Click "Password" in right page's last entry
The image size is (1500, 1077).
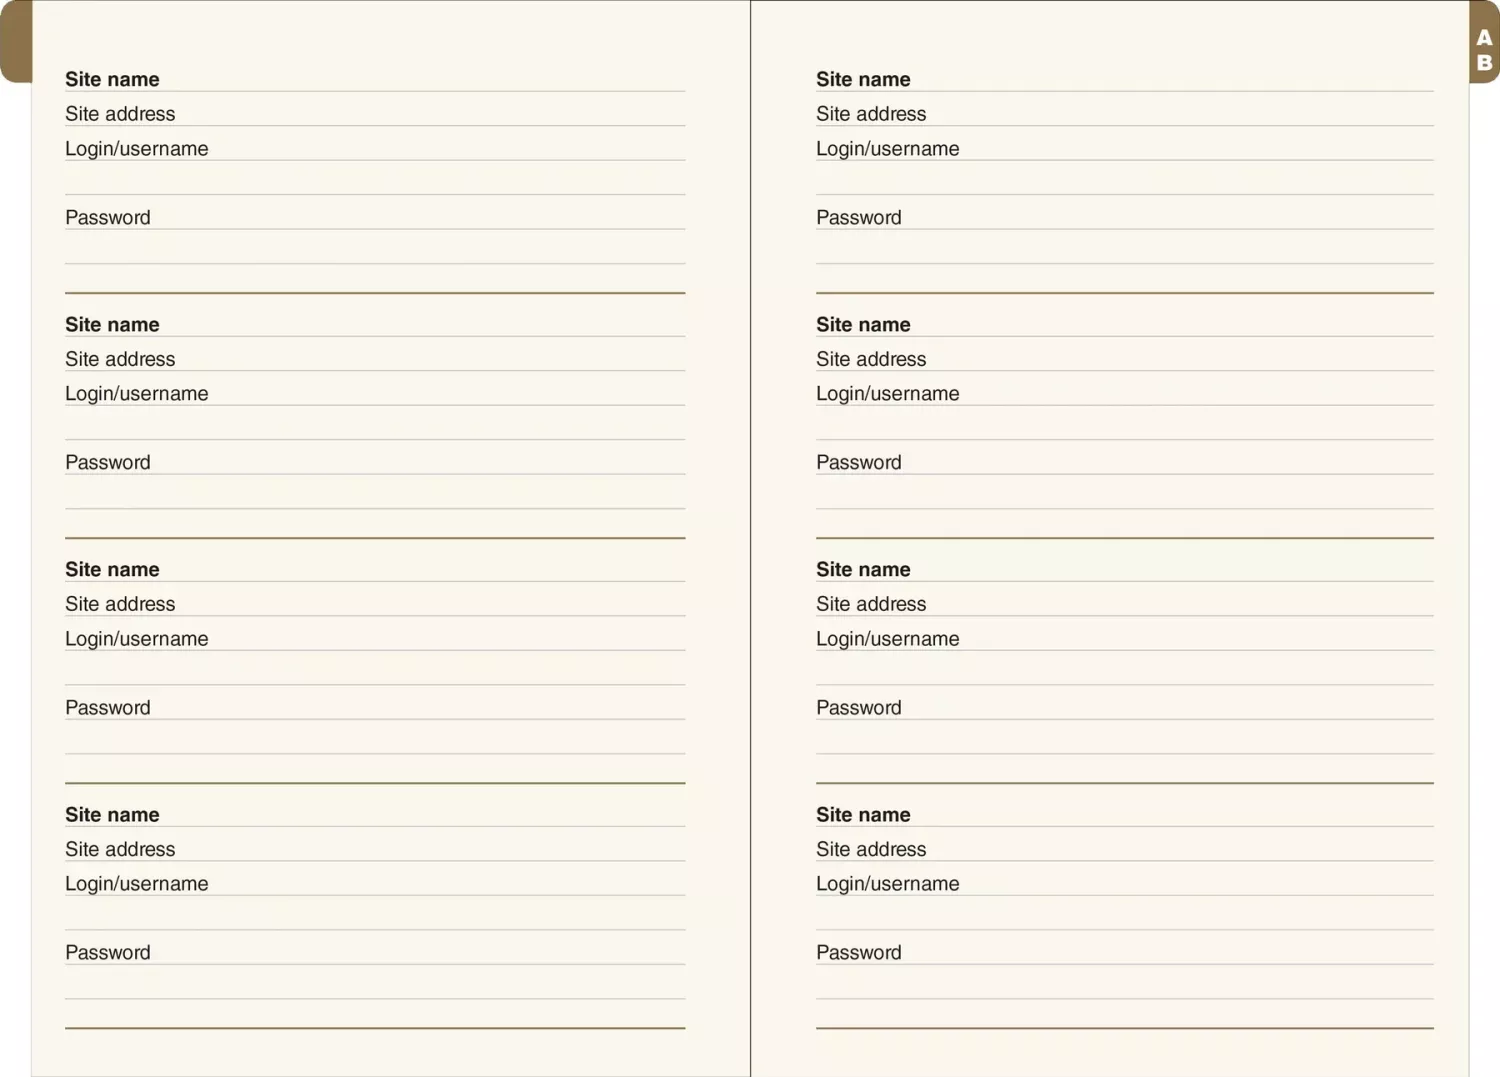(x=859, y=953)
